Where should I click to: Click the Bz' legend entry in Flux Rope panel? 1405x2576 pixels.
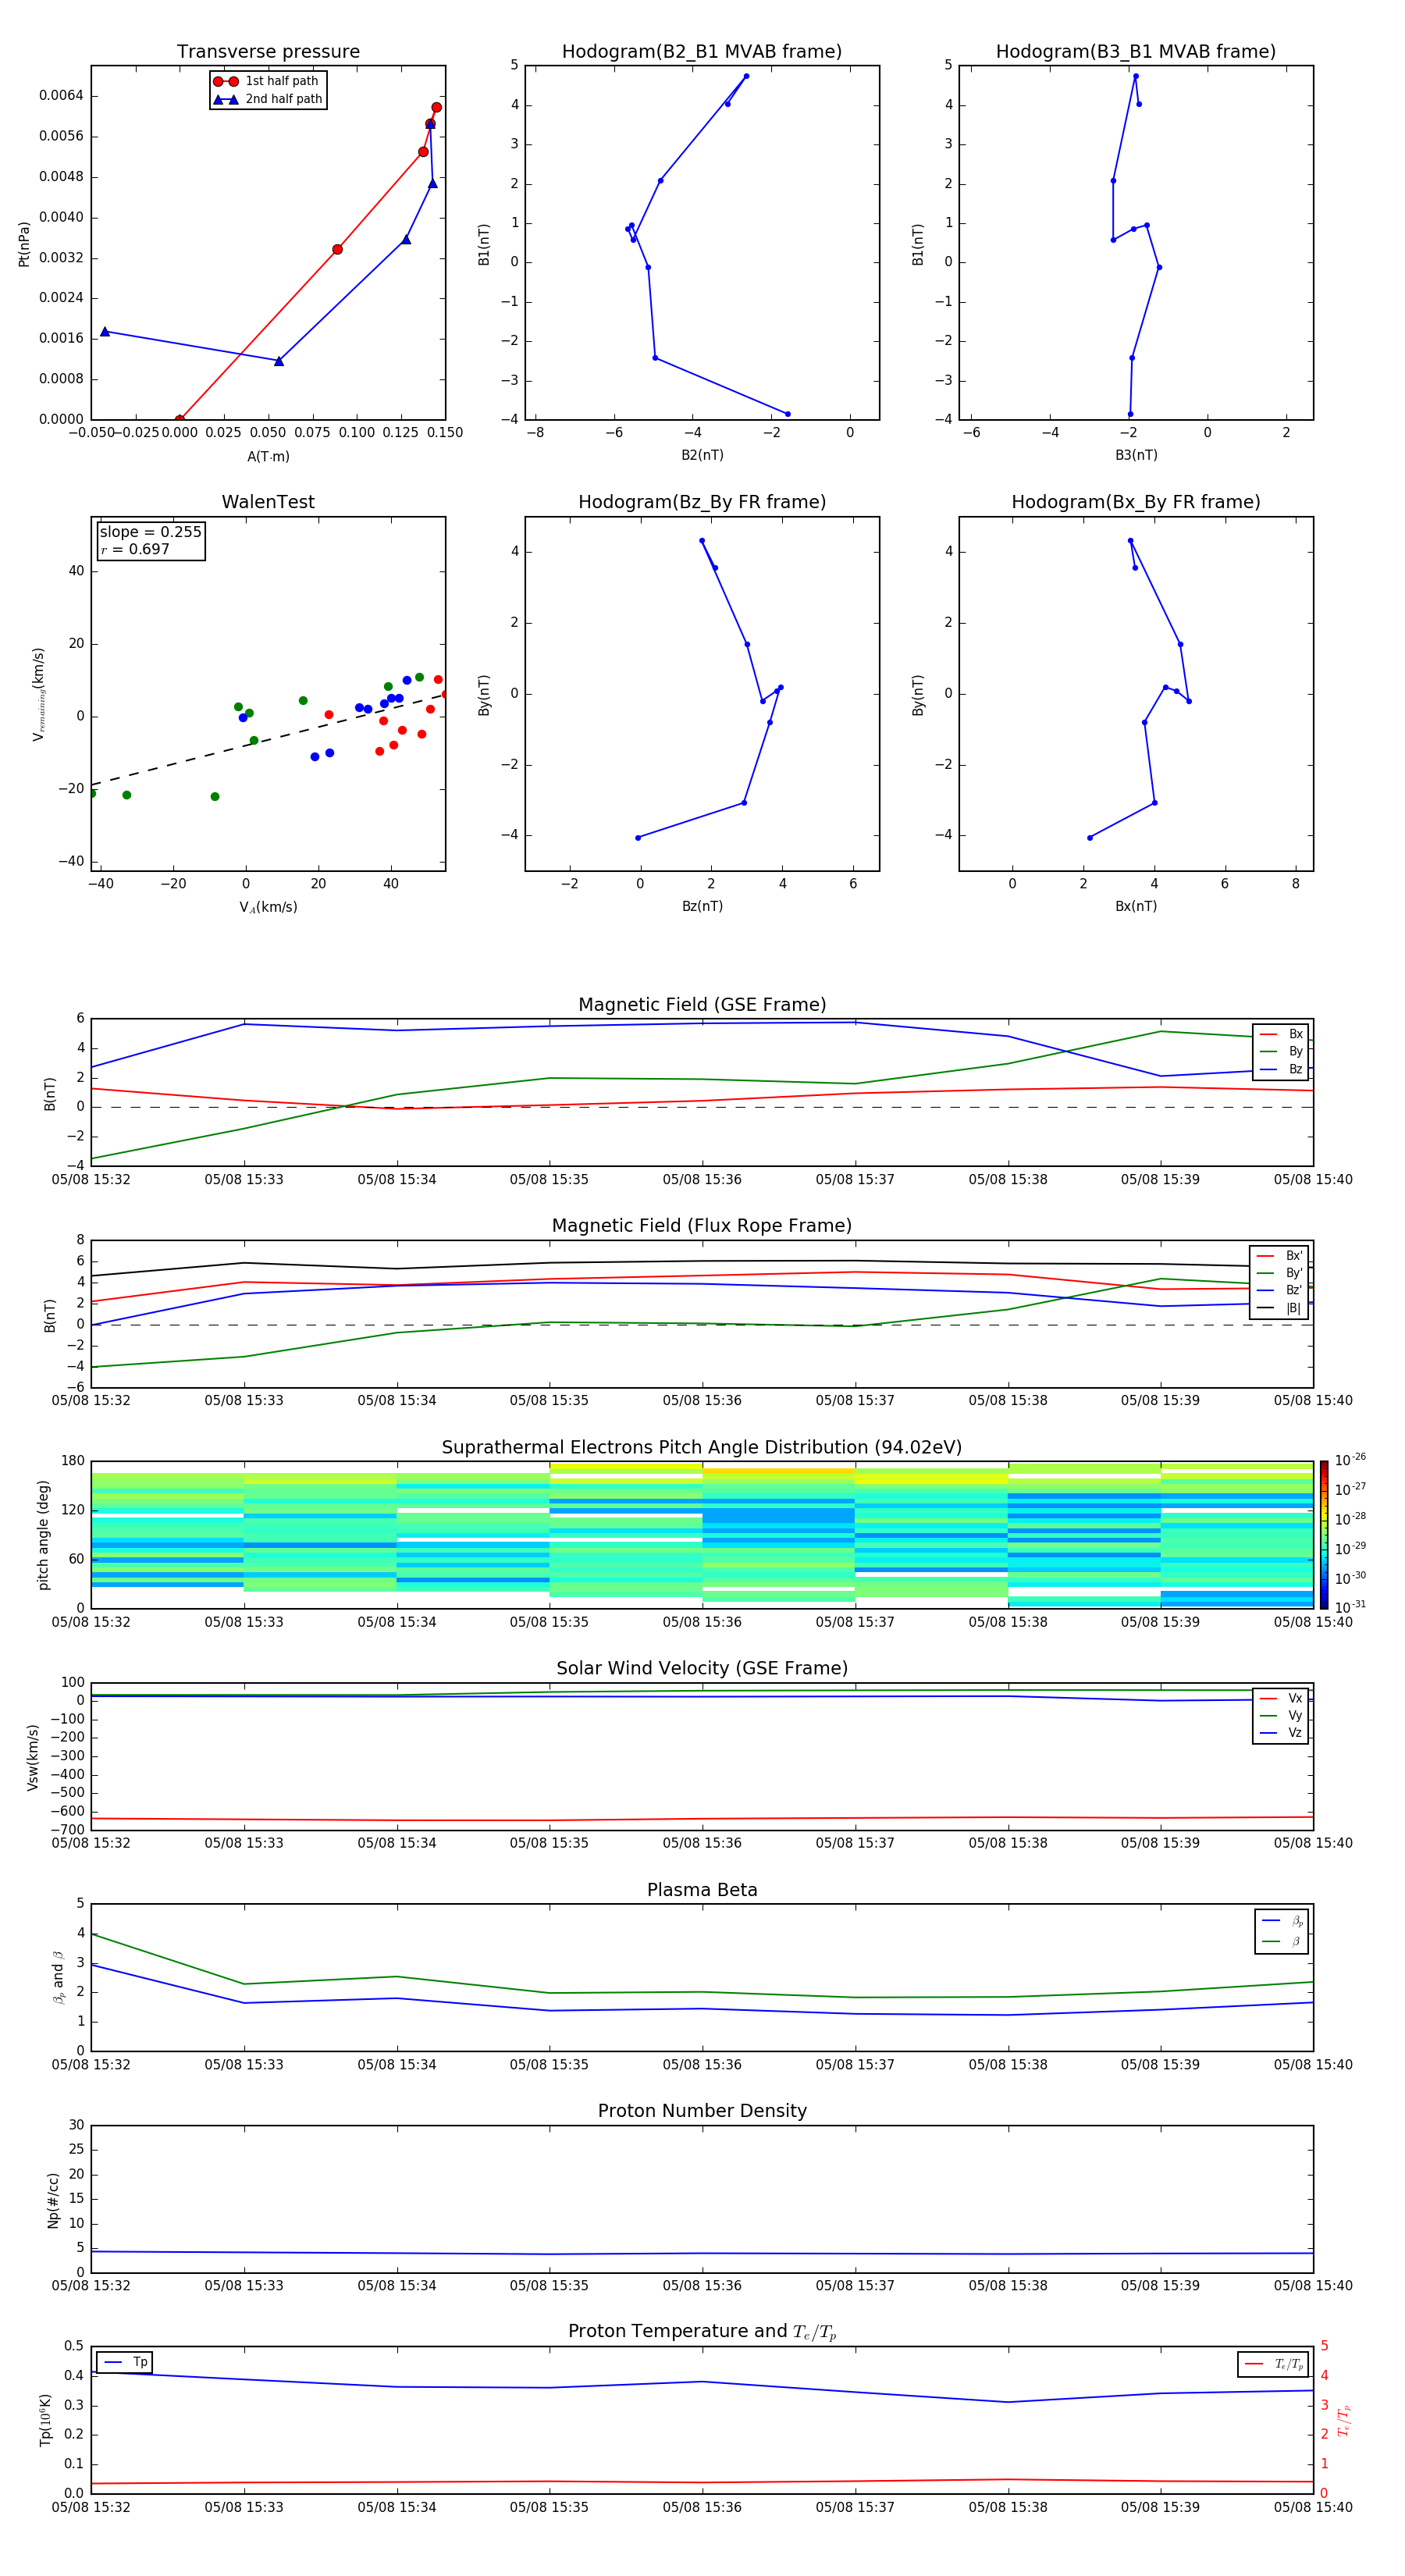coord(1280,1291)
